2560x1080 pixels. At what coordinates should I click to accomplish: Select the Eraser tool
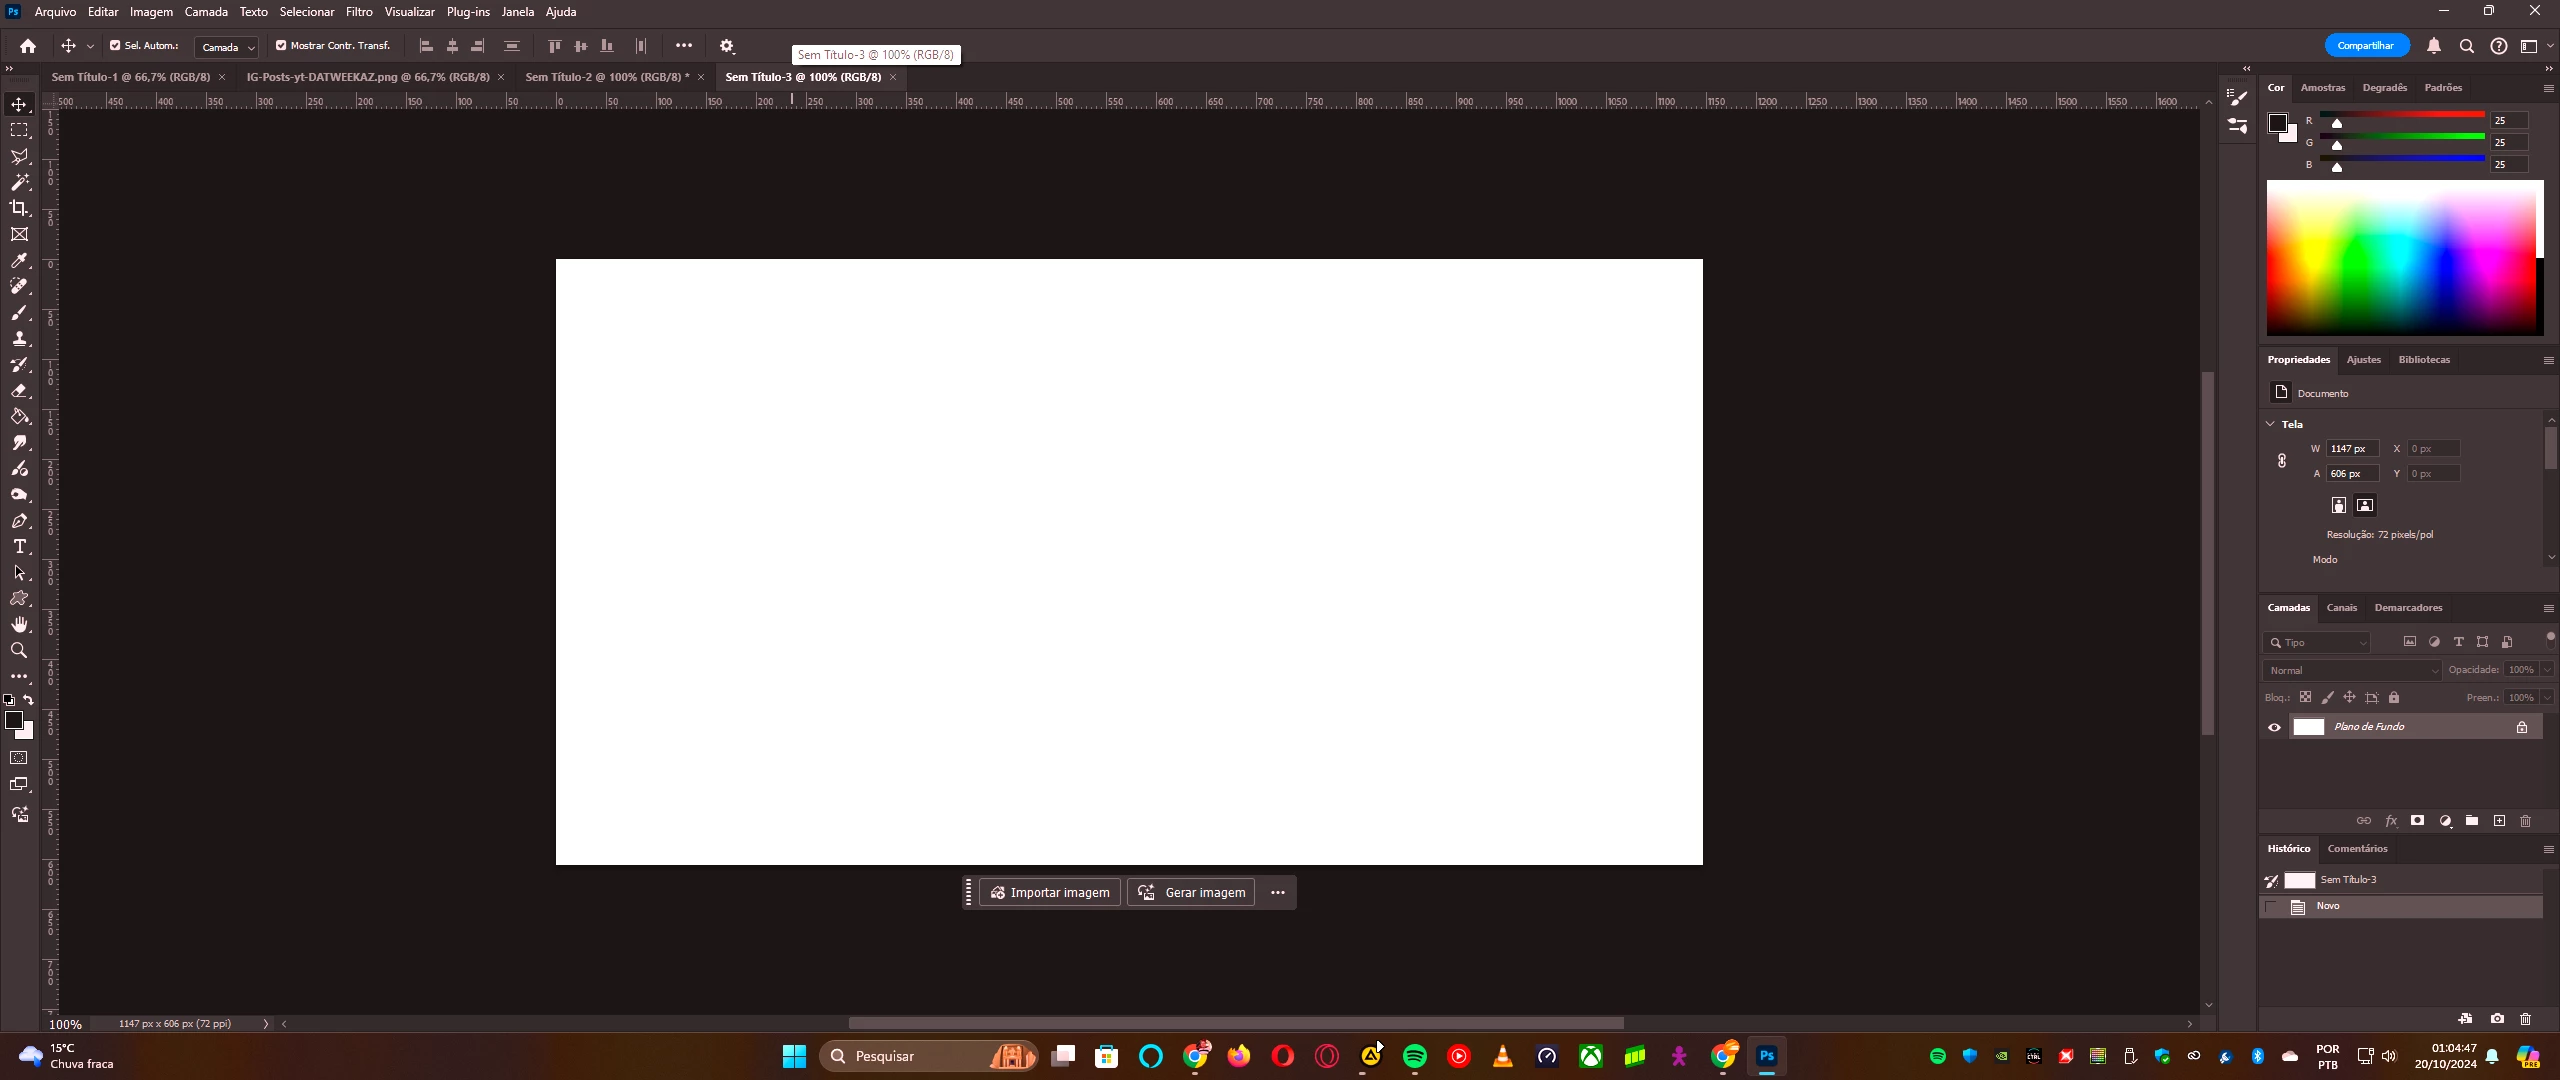(19, 390)
